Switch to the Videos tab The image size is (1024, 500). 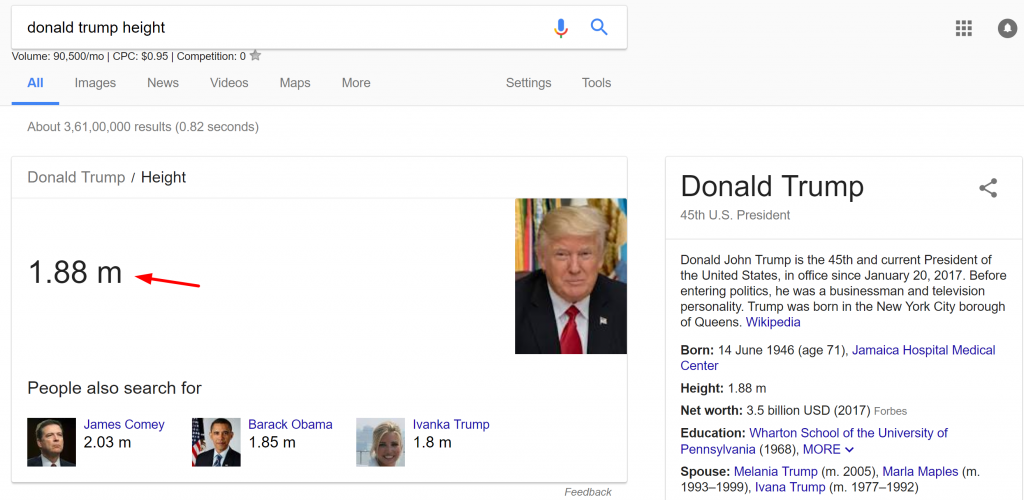click(229, 83)
